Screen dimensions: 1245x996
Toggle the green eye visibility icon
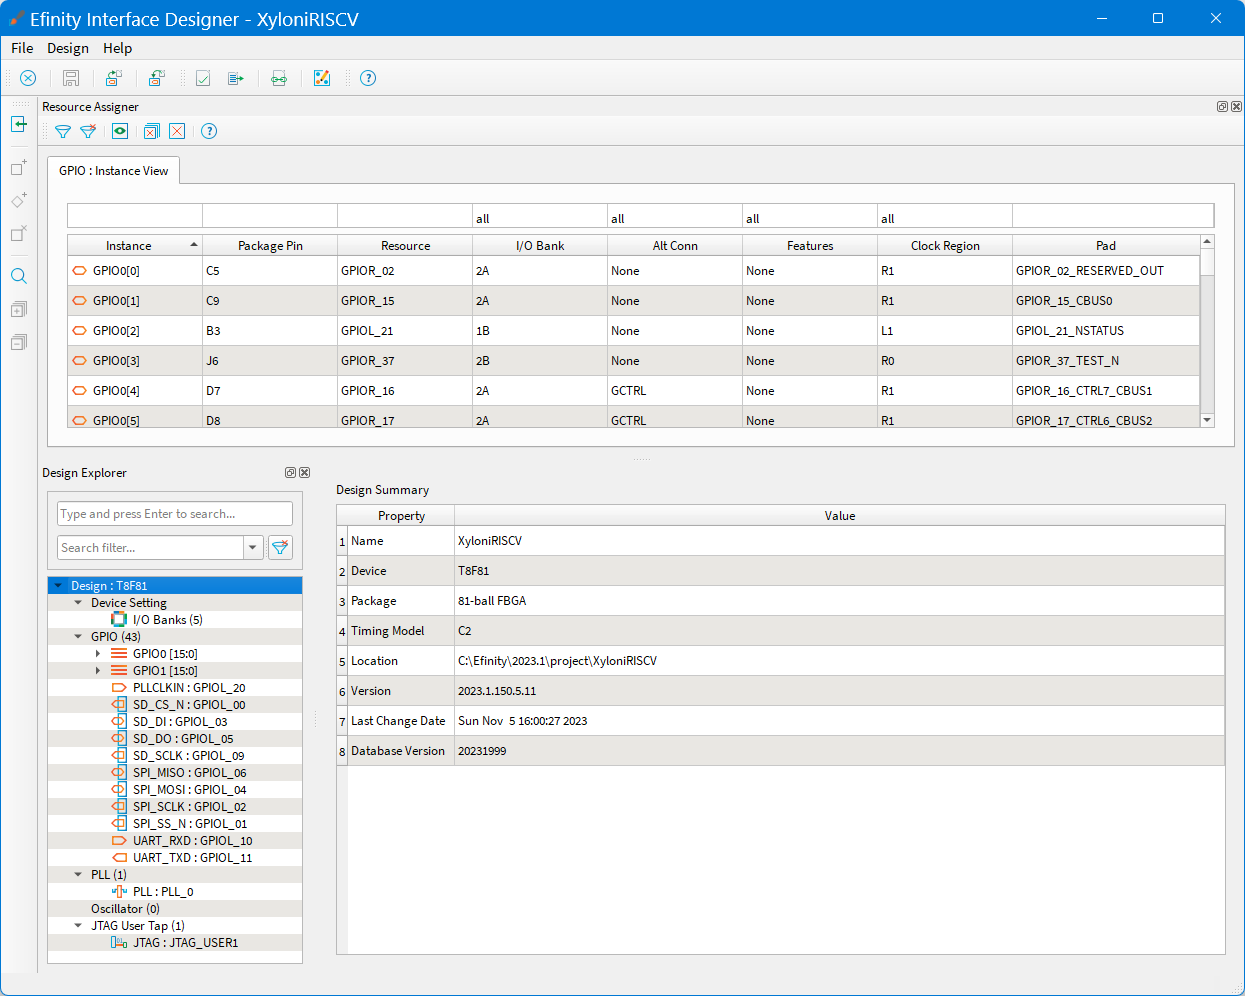coord(120,131)
